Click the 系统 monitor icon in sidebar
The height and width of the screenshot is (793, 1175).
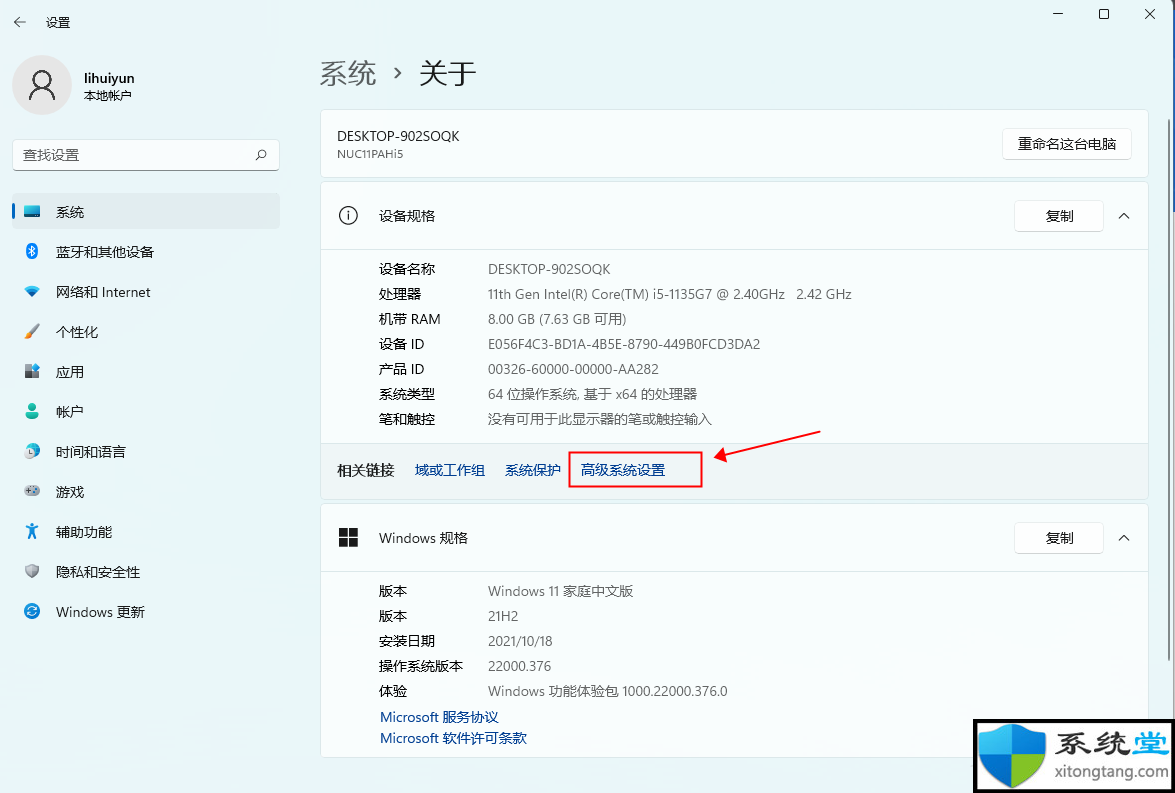click(32, 212)
